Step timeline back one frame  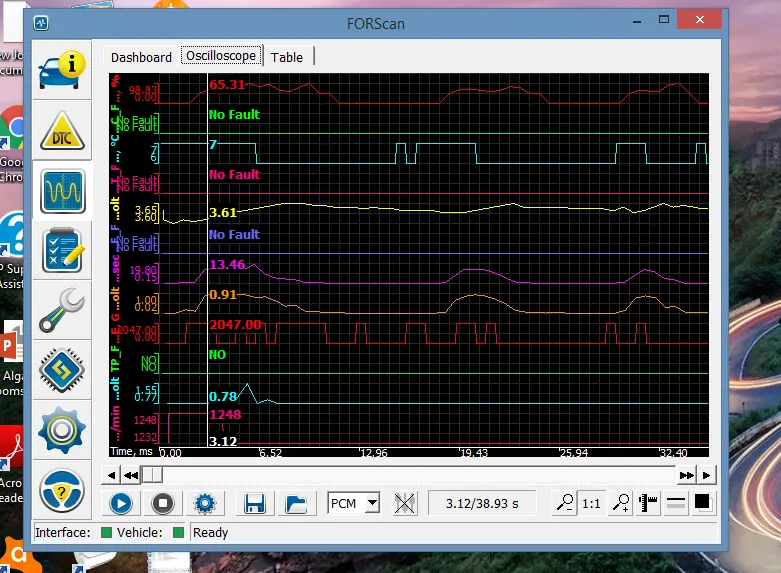pyautogui.click(x=111, y=475)
